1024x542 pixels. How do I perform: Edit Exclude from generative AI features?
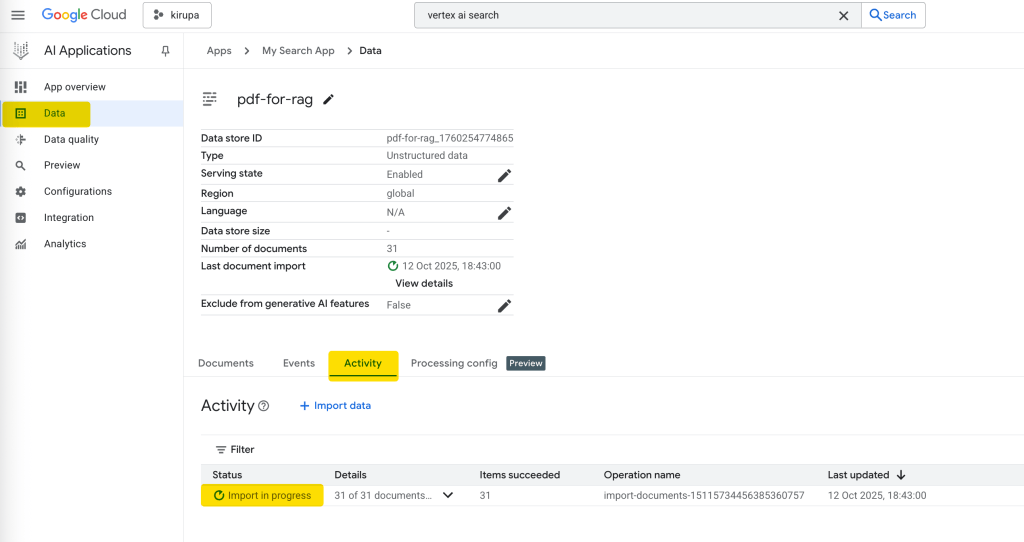(x=504, y=305)
